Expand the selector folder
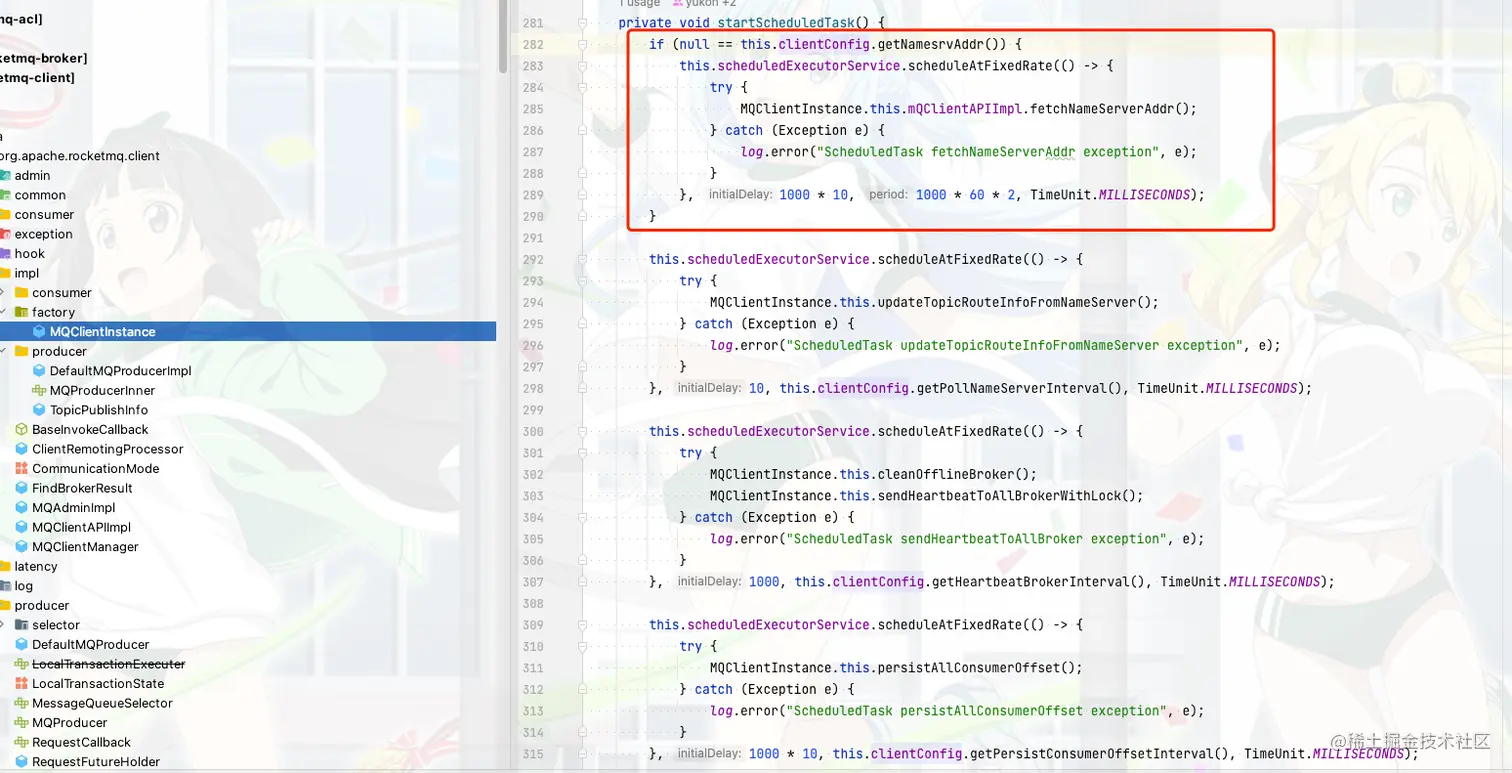 [x=3, y=625]
